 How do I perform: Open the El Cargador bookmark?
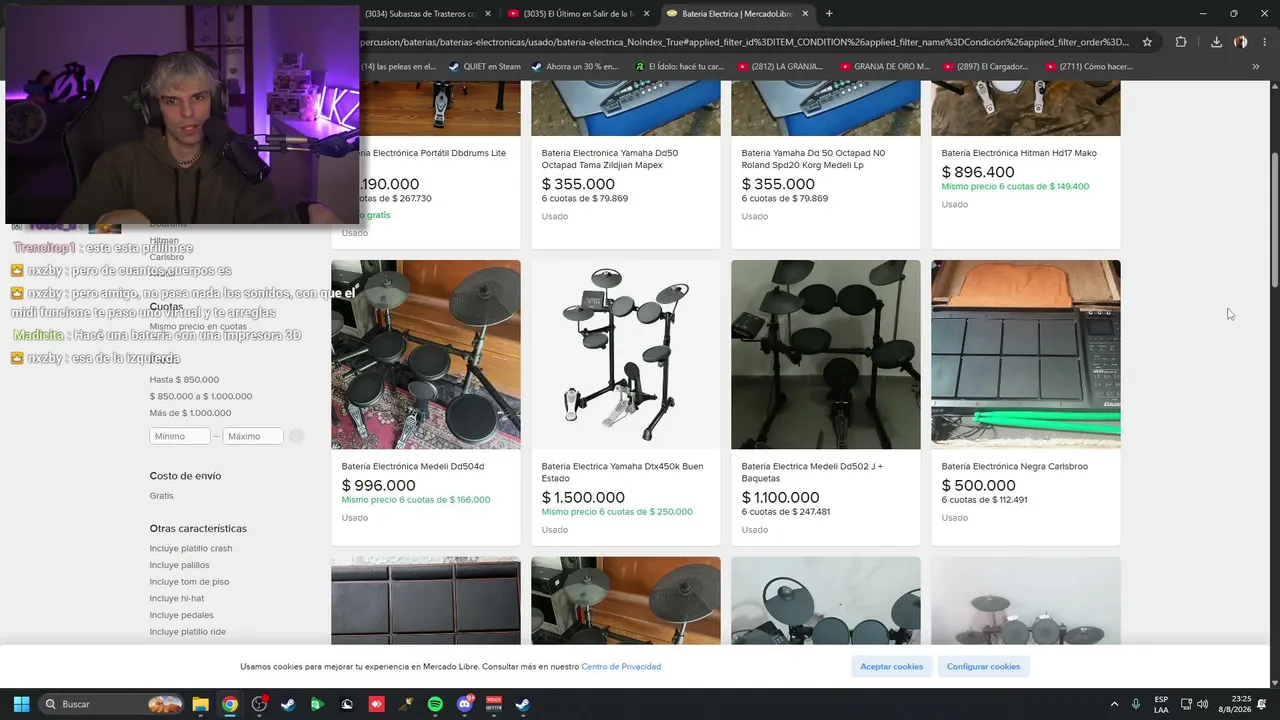pos(985,67)
